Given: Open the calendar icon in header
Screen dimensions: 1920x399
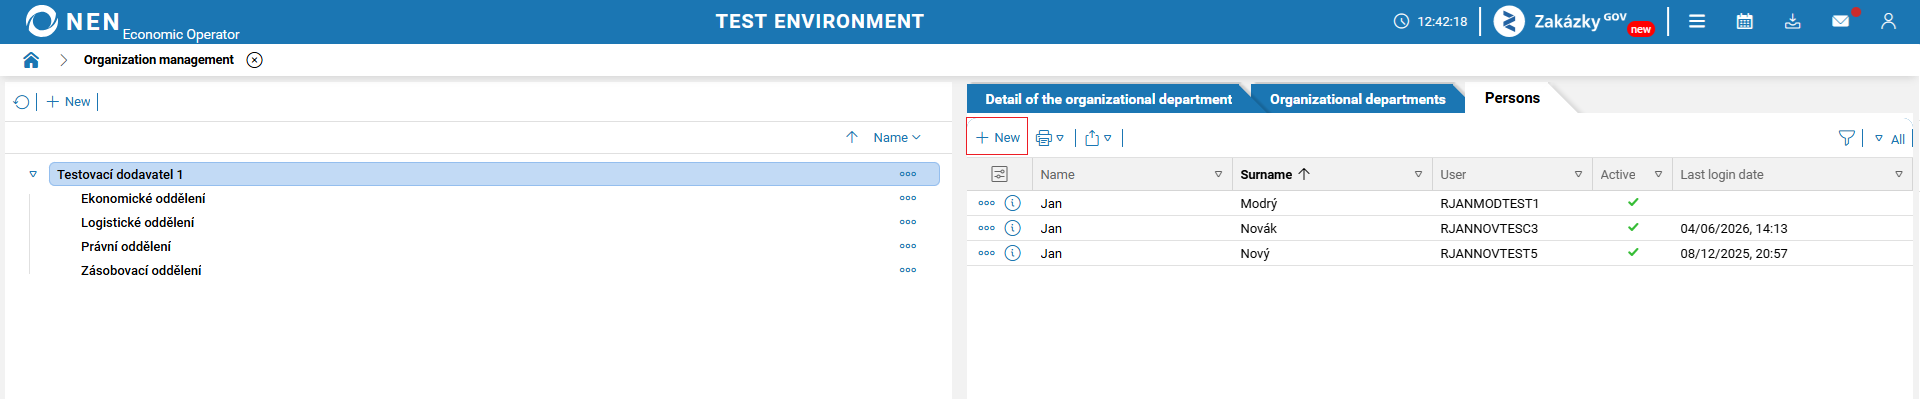Looking at the screenshot, I should tap(1745, 21).
